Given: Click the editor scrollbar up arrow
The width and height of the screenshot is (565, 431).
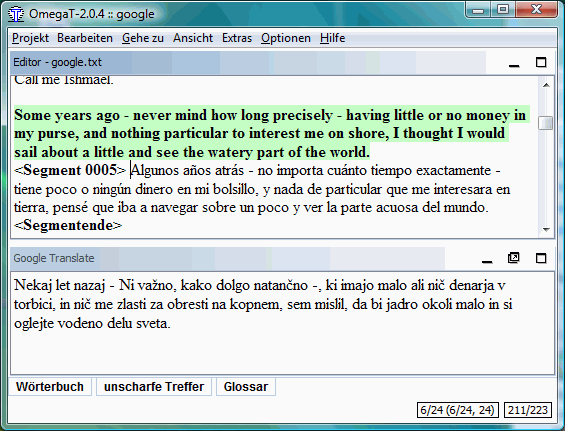Looking at the screenshot, I should pos(546,85).
